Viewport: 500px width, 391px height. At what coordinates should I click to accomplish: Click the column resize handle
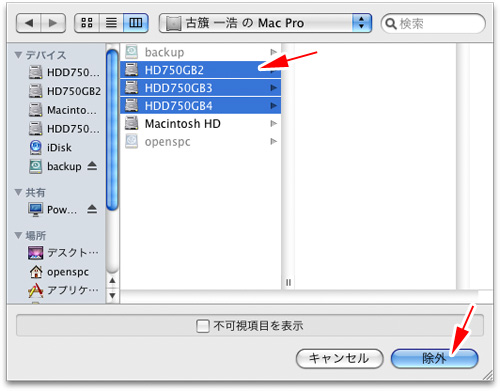[x=289, y=283]
